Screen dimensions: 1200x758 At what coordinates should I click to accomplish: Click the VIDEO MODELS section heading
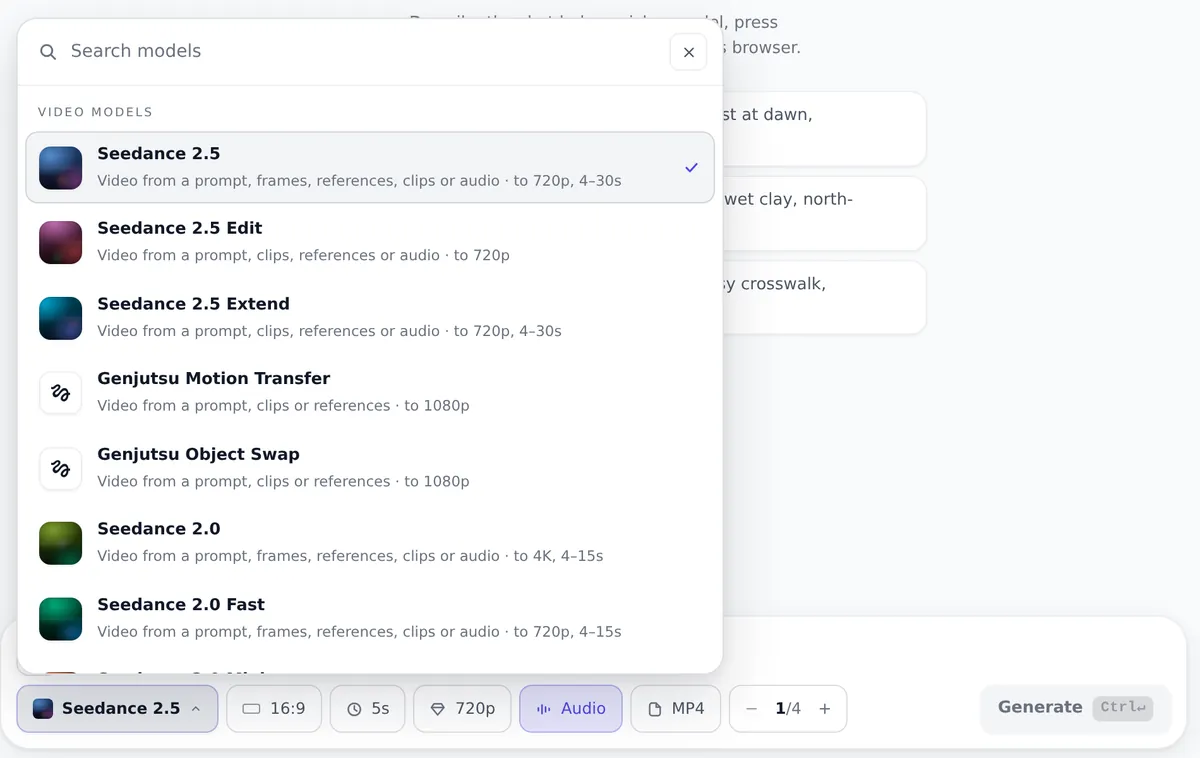click(95, 112)
